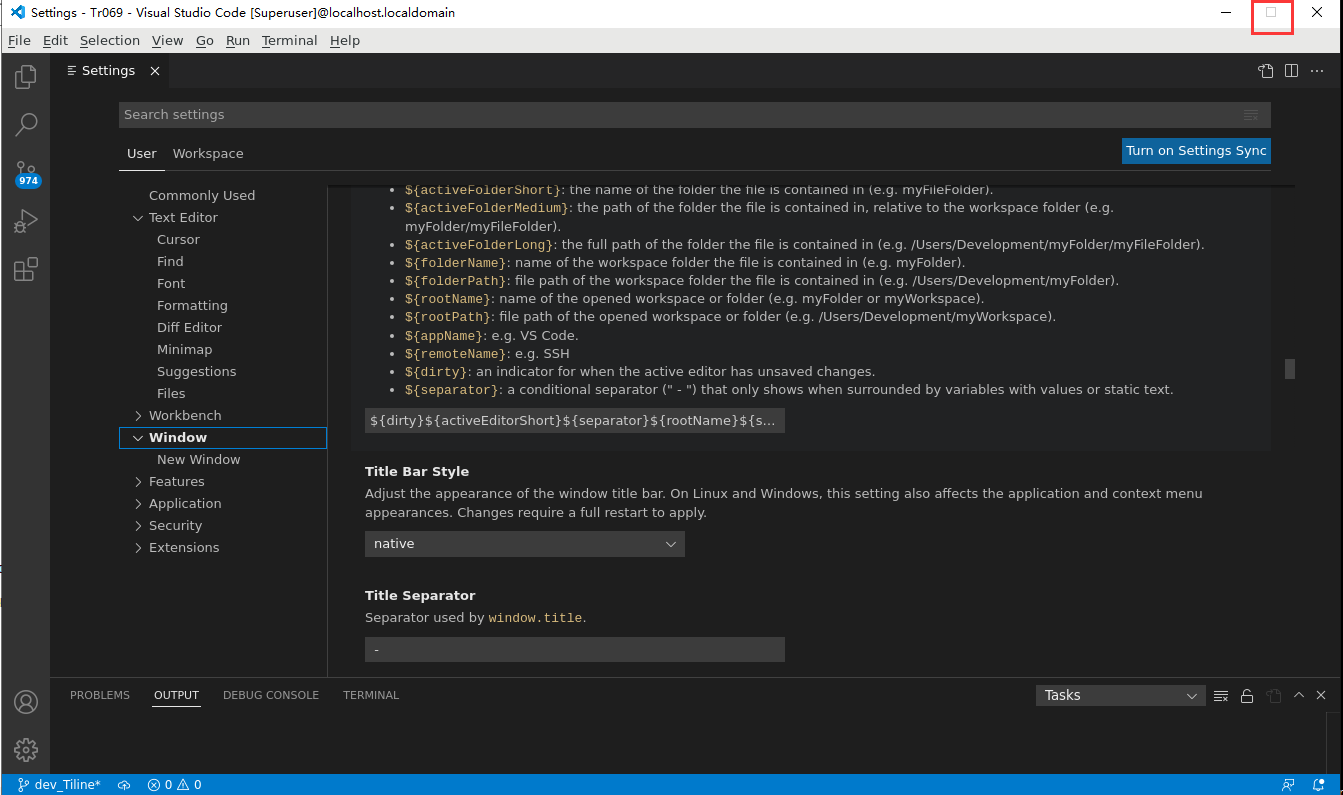This screenshot has width=1343, height=795.
Task: Open the Run and Debug panel
Action: click(25, 220)
